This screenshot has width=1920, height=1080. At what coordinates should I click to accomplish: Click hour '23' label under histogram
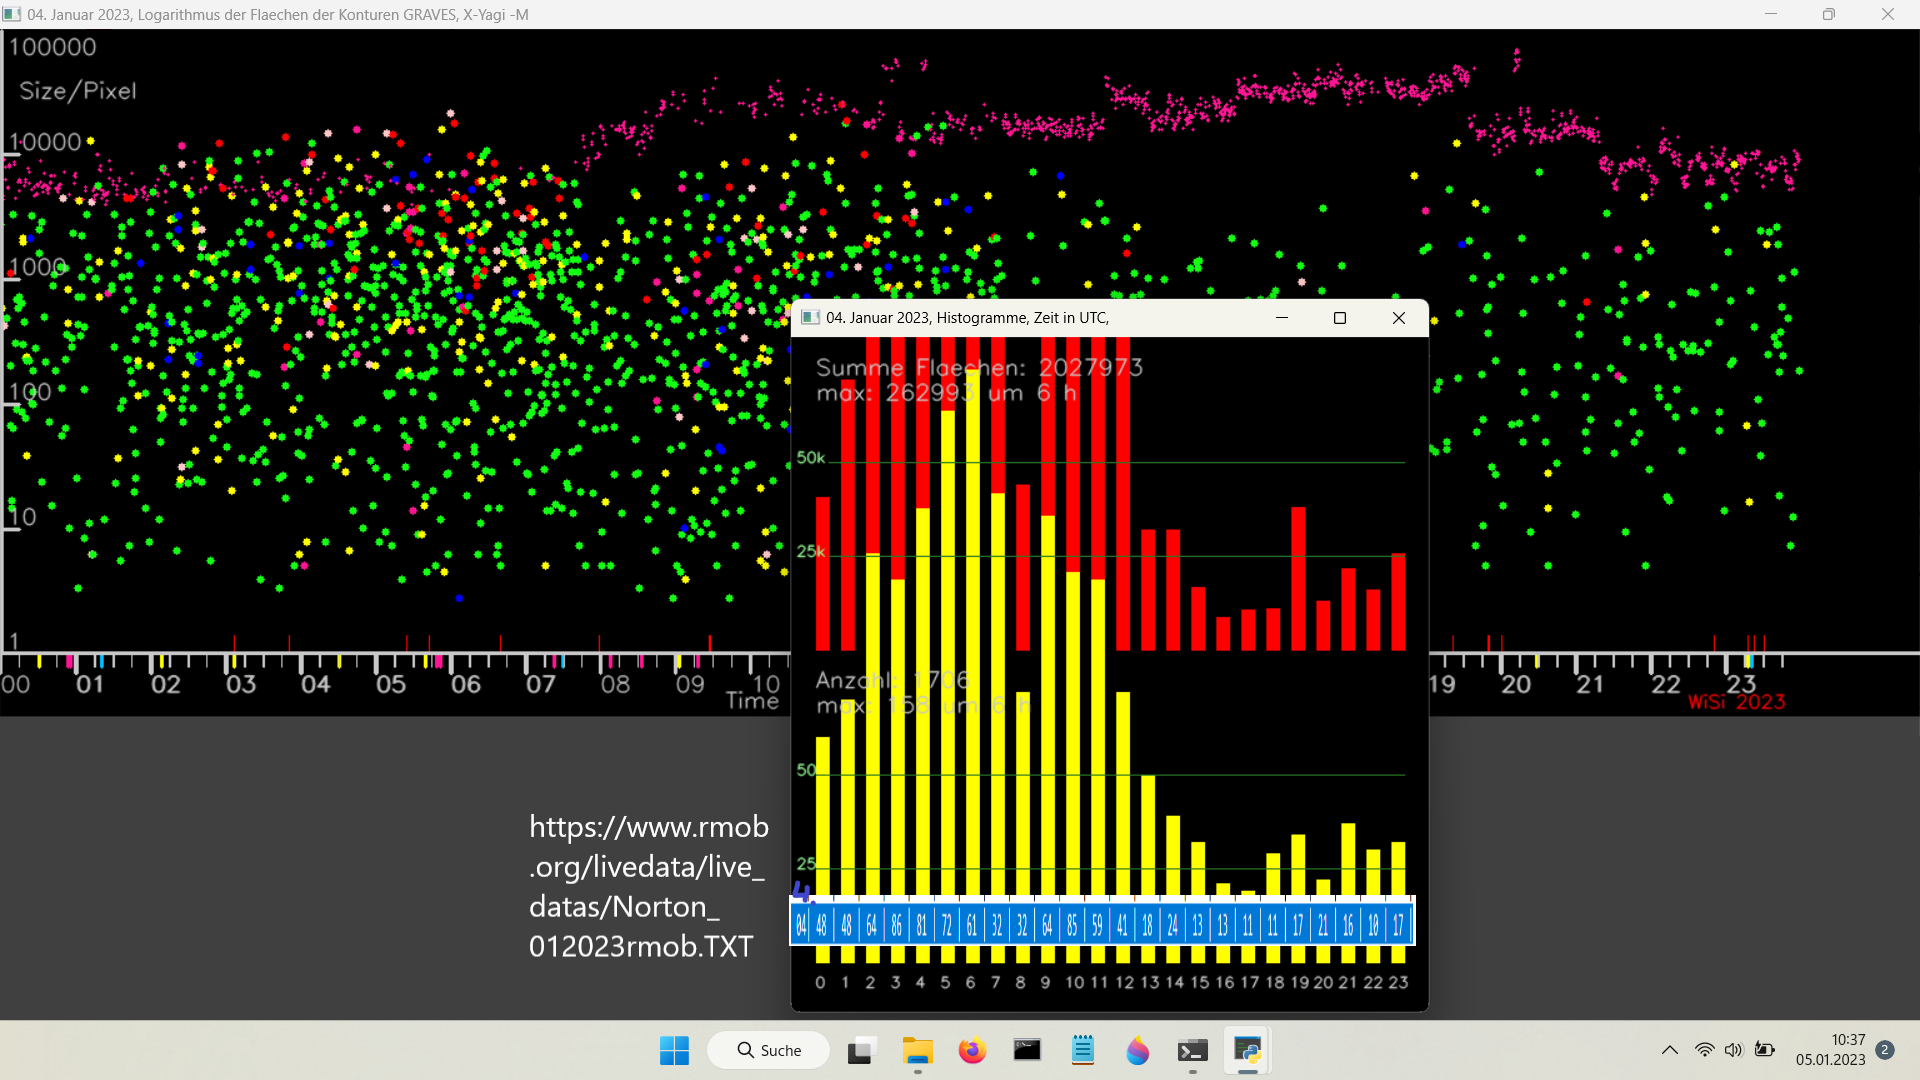[1398, 983]
